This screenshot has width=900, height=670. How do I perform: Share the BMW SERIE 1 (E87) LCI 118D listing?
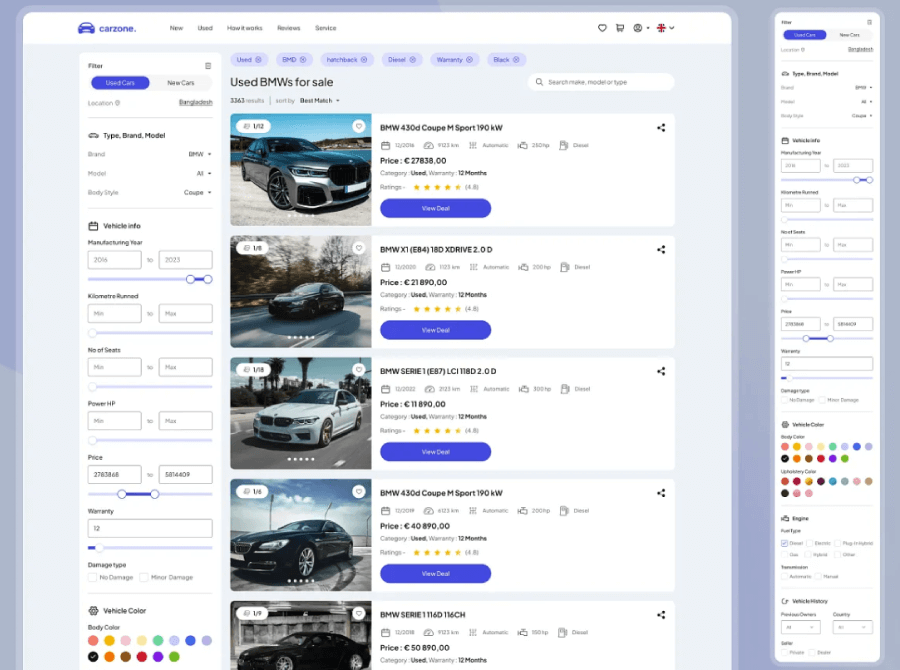(661, 371)
